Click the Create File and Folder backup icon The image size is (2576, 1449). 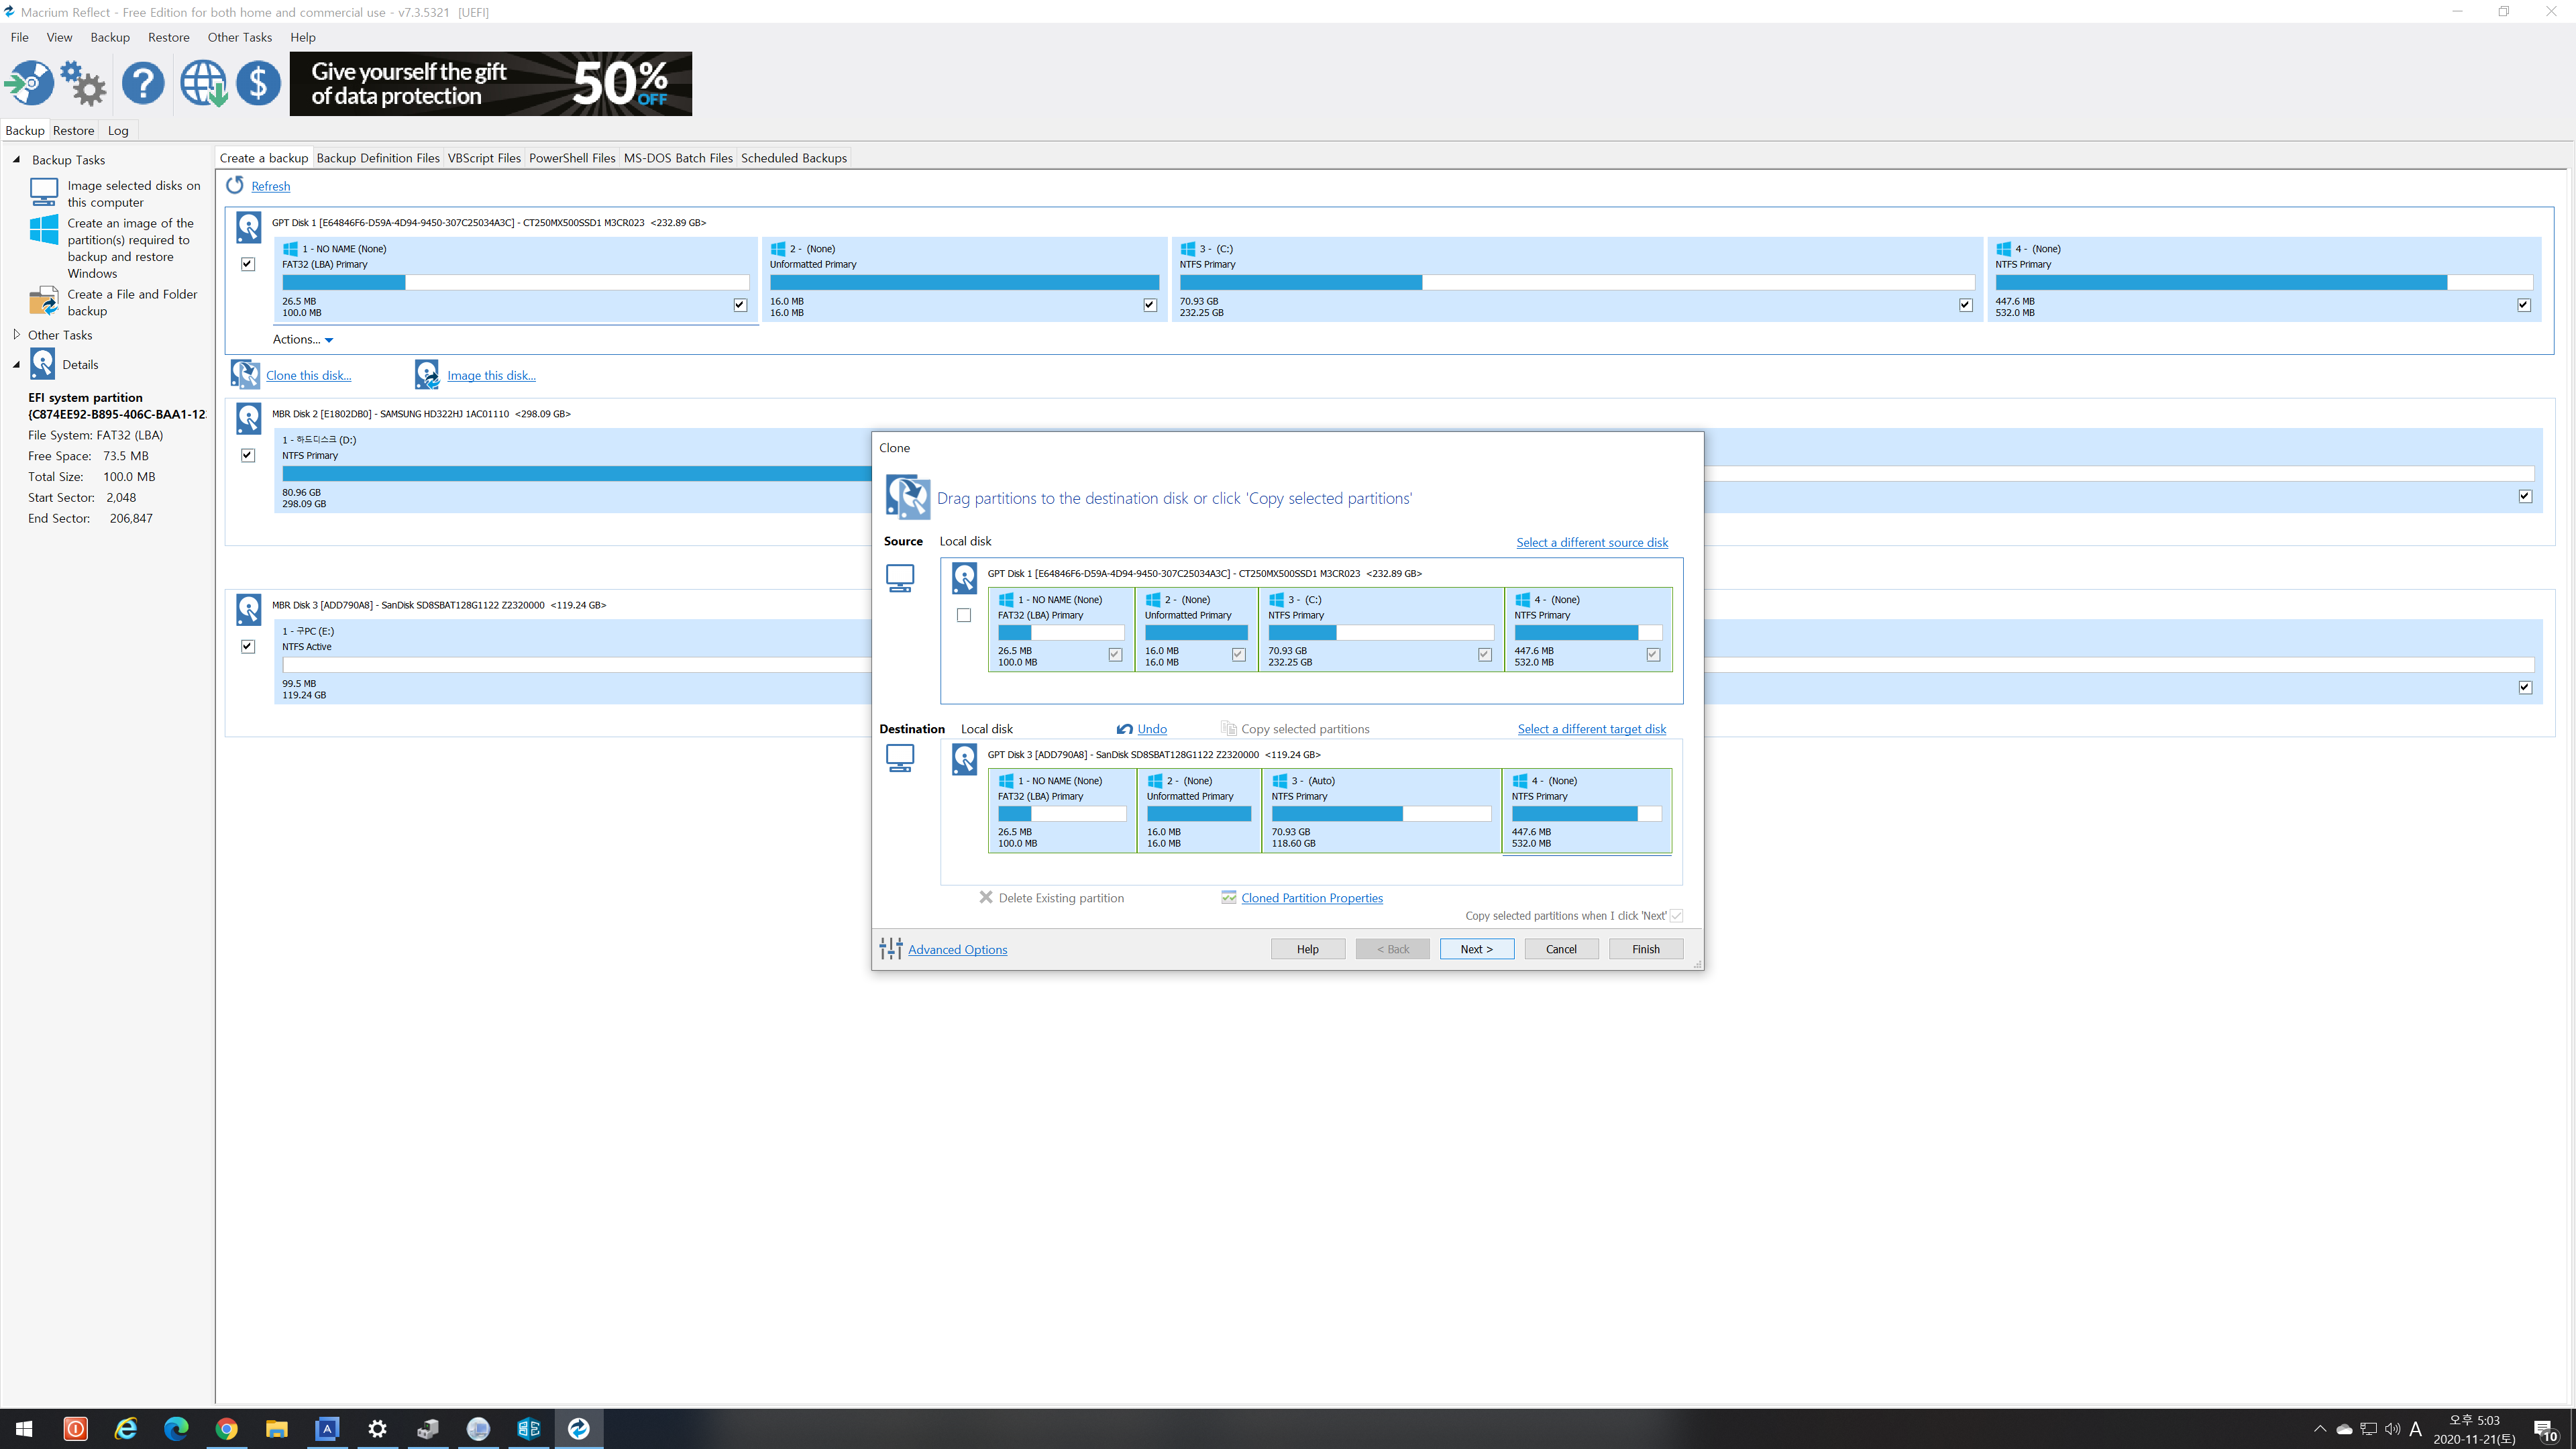pos(44,301)
